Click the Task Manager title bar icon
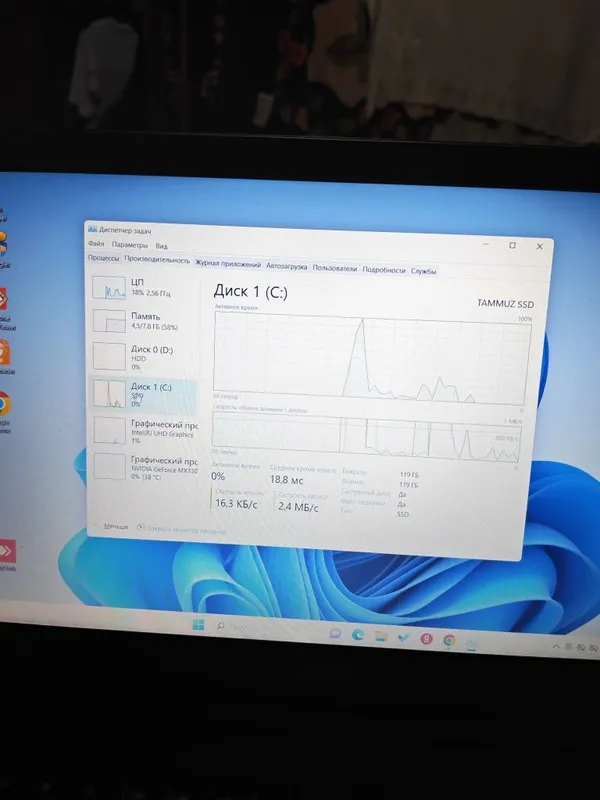 pyautogui.click(x=92, y=229)
